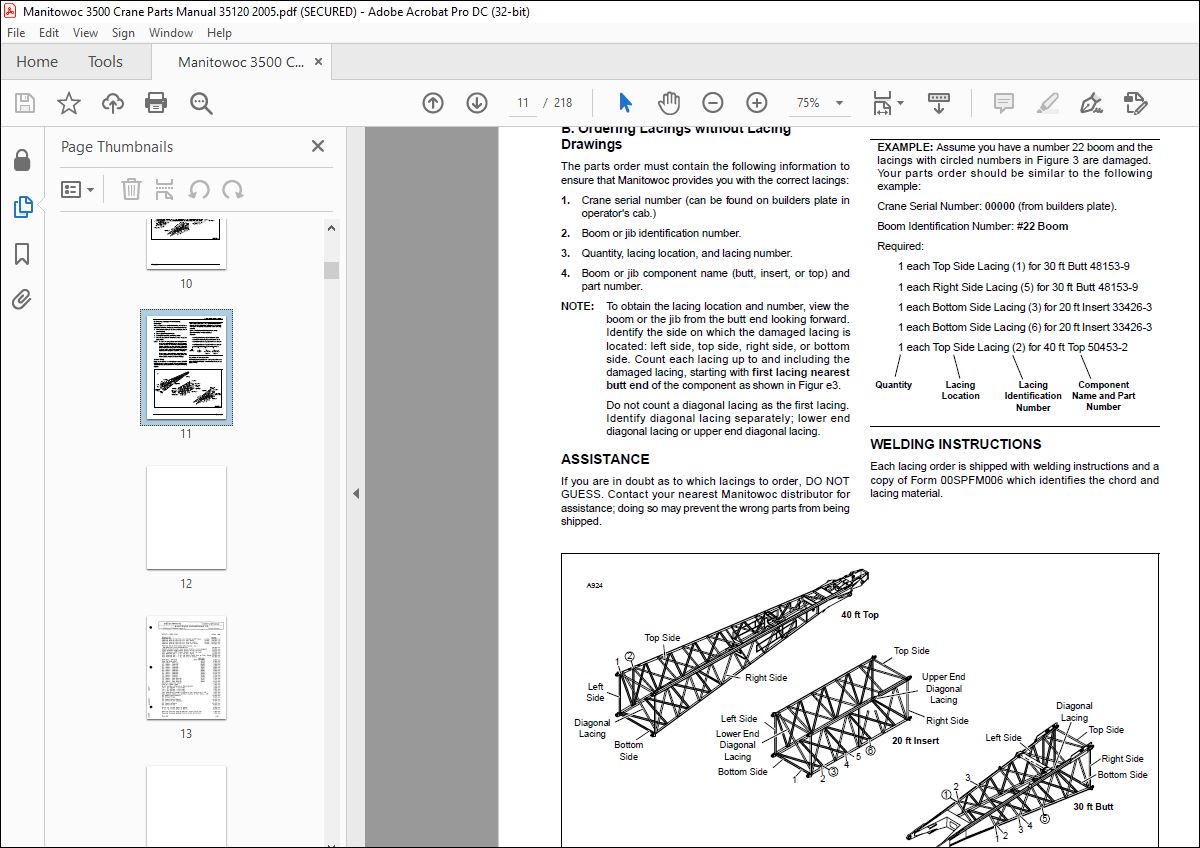The width and height of the screenshot is (1200, 848).
Task: Select the blank page 12 thumbnail
Action: point(186,517)
